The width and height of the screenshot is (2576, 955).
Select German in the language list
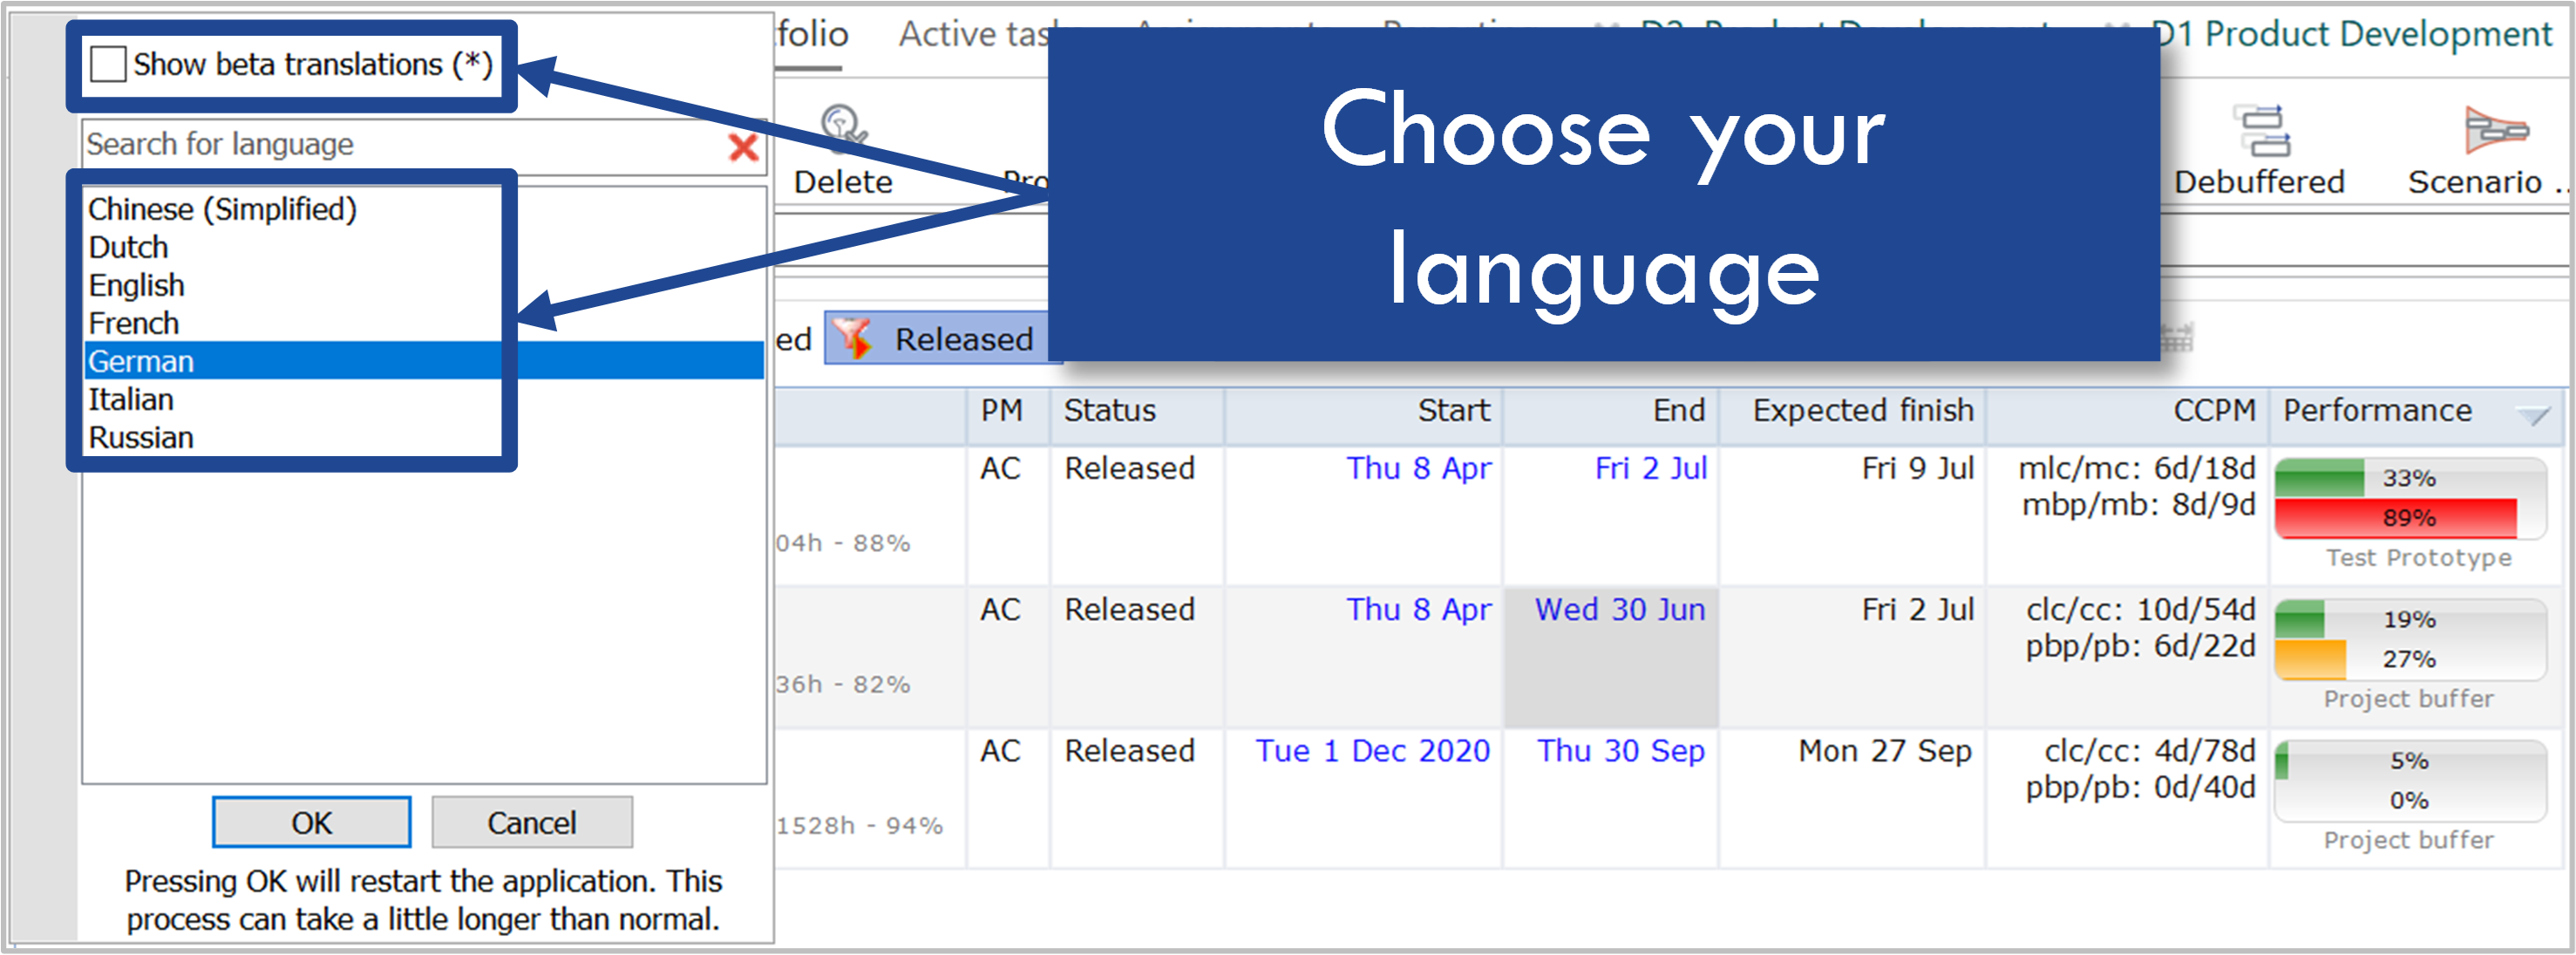click(x=141, y=361)
